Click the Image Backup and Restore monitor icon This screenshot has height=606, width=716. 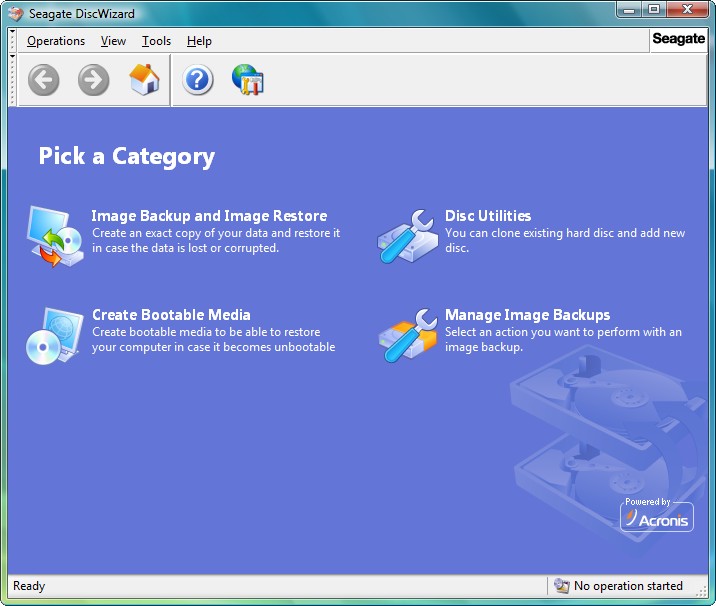click(55, 235)
